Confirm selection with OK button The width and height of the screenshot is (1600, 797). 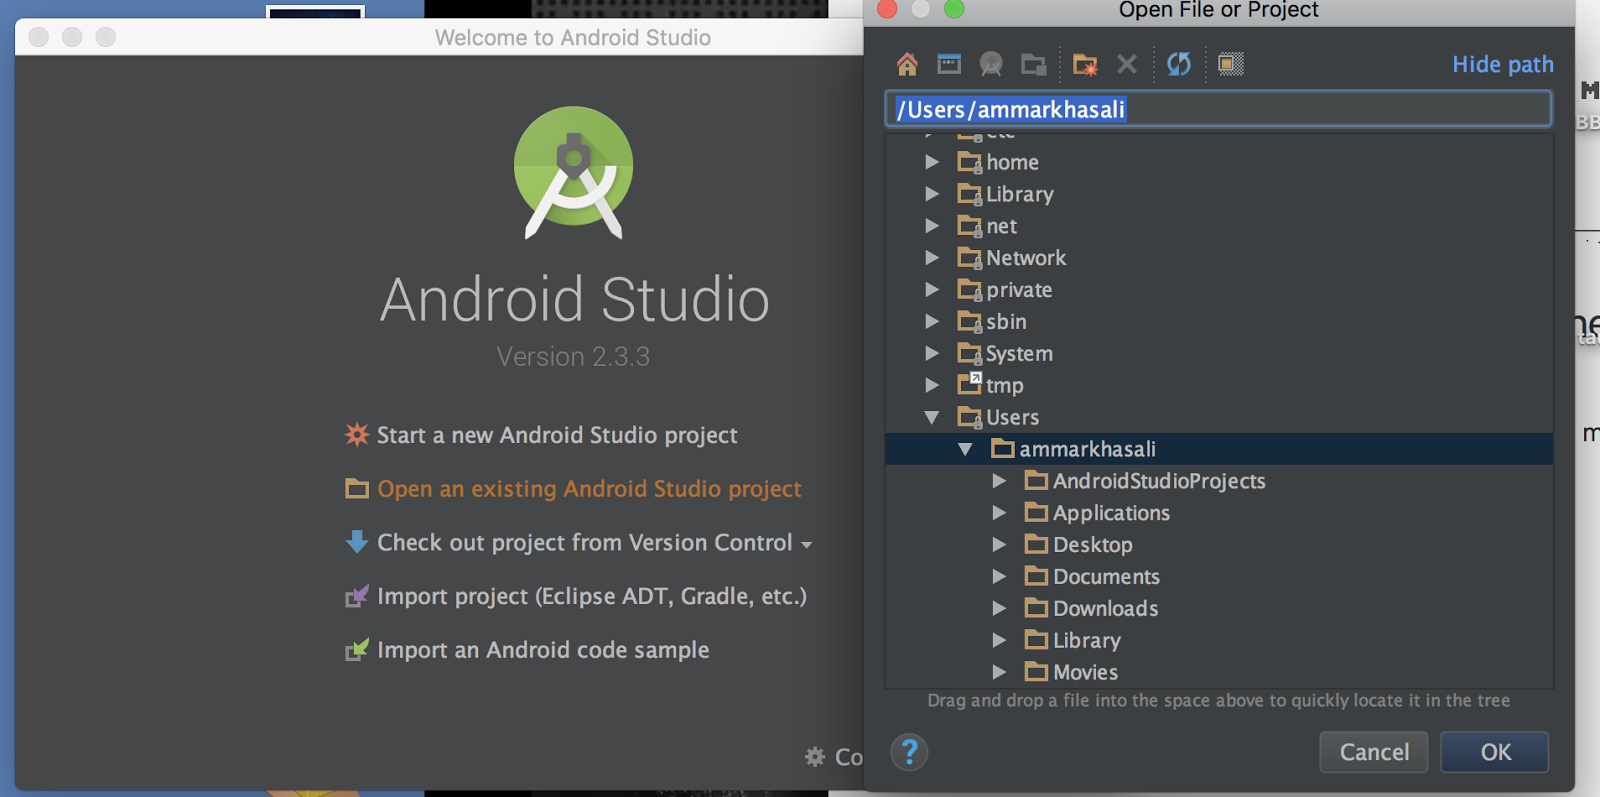[1495, 752]
